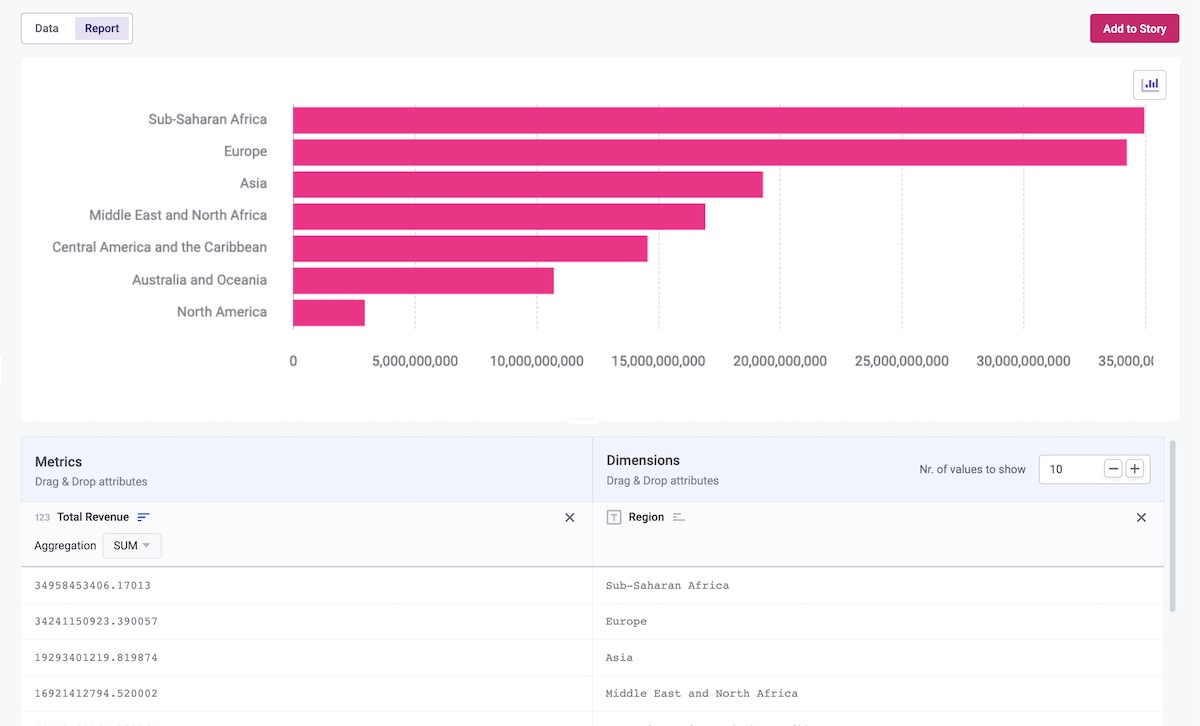The height and width of the screenshot is (726, 1200).
Task: Open the SUM aggregation dropdown
Action: coord(131,545)
